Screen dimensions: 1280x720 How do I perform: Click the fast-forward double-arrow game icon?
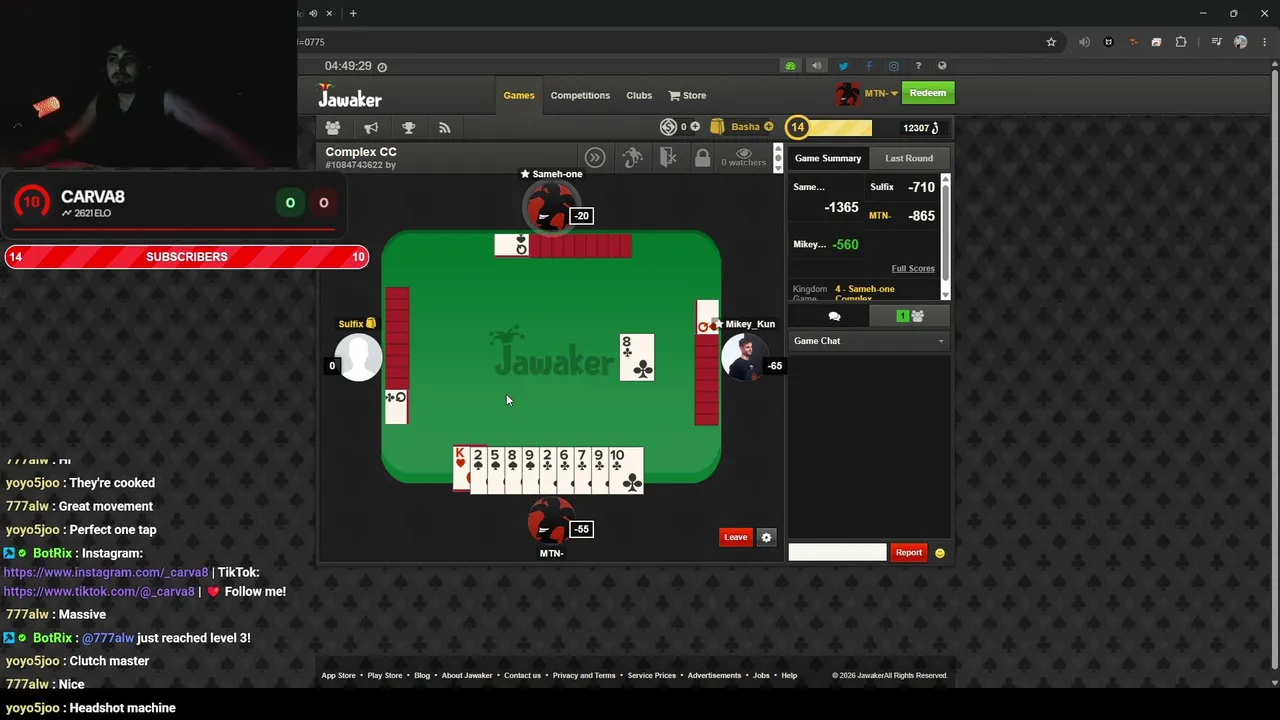(595, 158)
